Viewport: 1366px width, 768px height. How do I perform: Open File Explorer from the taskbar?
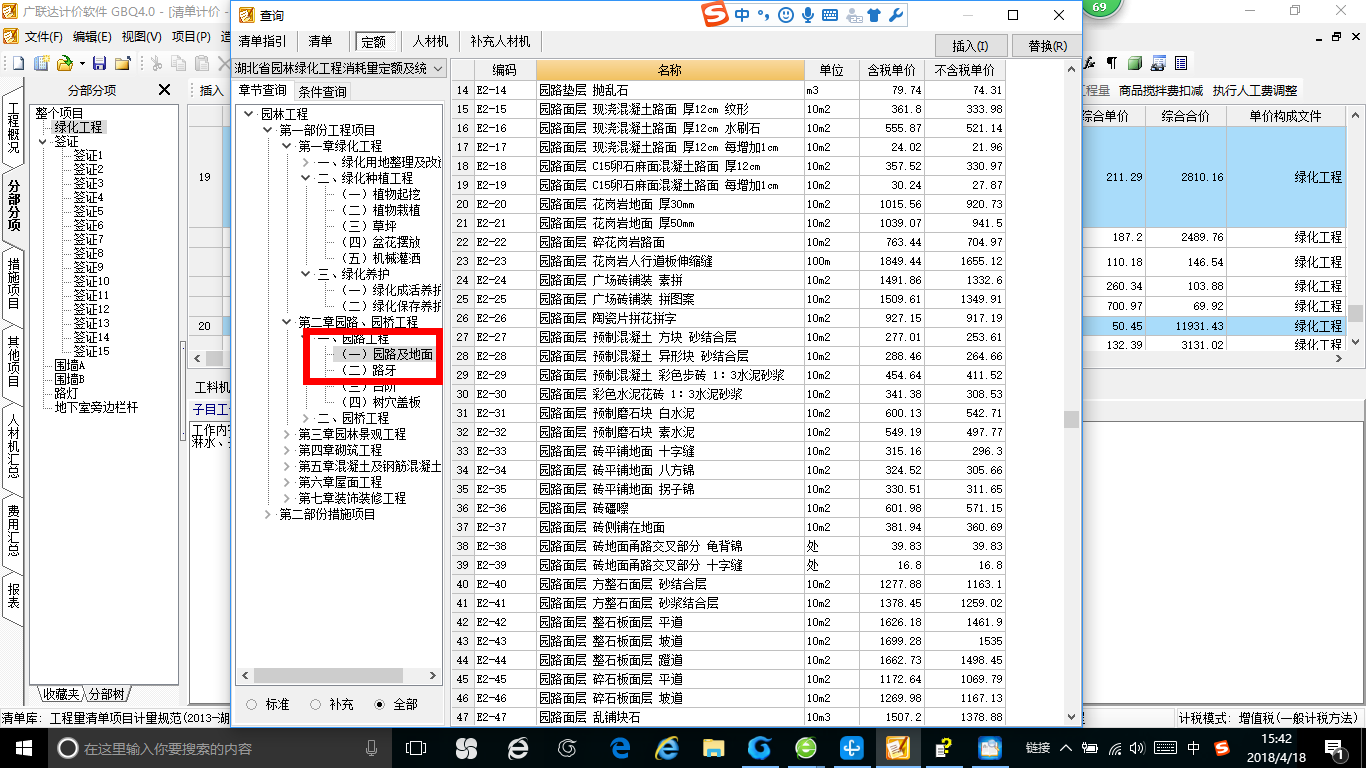coord(713,747)
